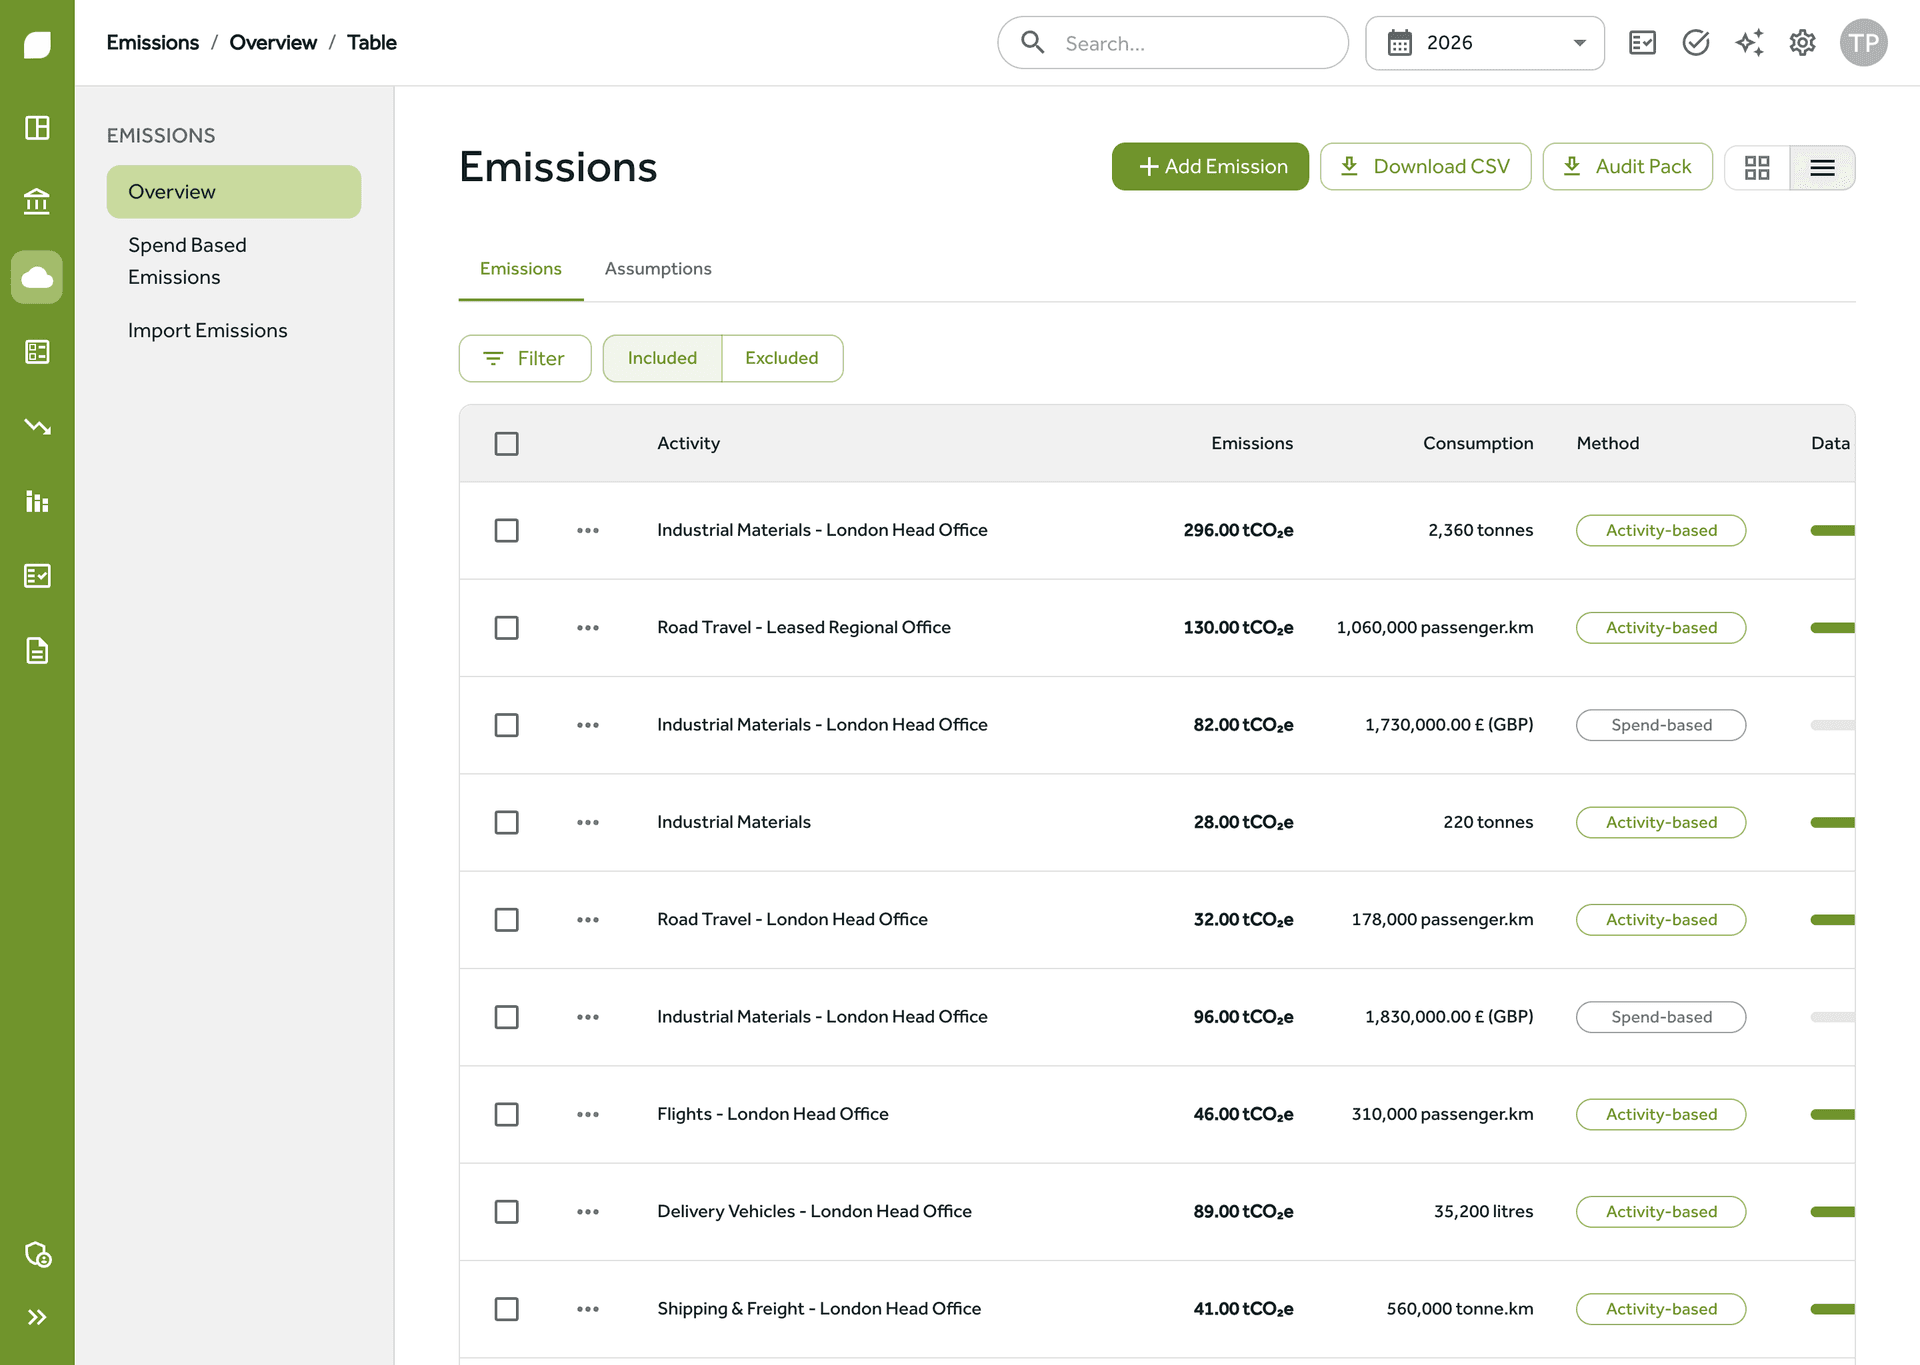The height and width of the screenshot is (1365, 1920).
Task: Tick checkbox for 1,730,000.00 £ Industrial Materials row
Action: (507, 725)
